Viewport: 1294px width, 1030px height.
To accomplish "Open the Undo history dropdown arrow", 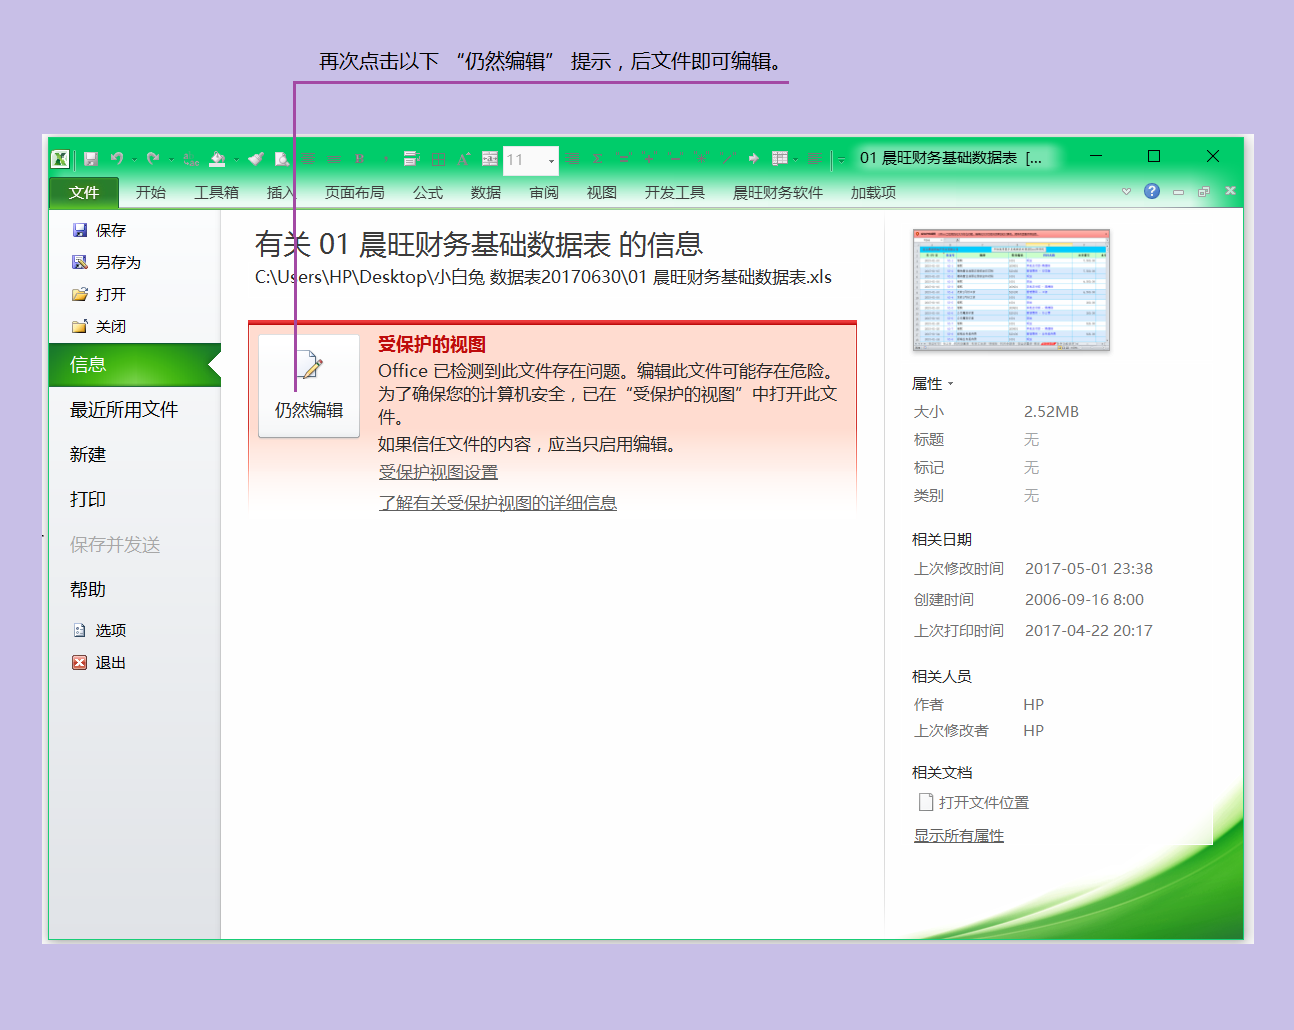I will pyautogui.click(x=137, y=159).
